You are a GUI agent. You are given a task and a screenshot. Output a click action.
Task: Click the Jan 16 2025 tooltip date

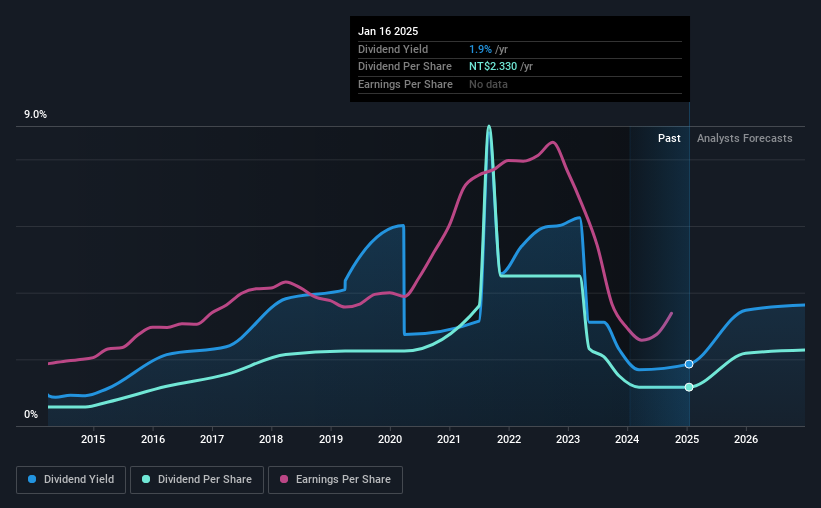click(x=388, y=31)
